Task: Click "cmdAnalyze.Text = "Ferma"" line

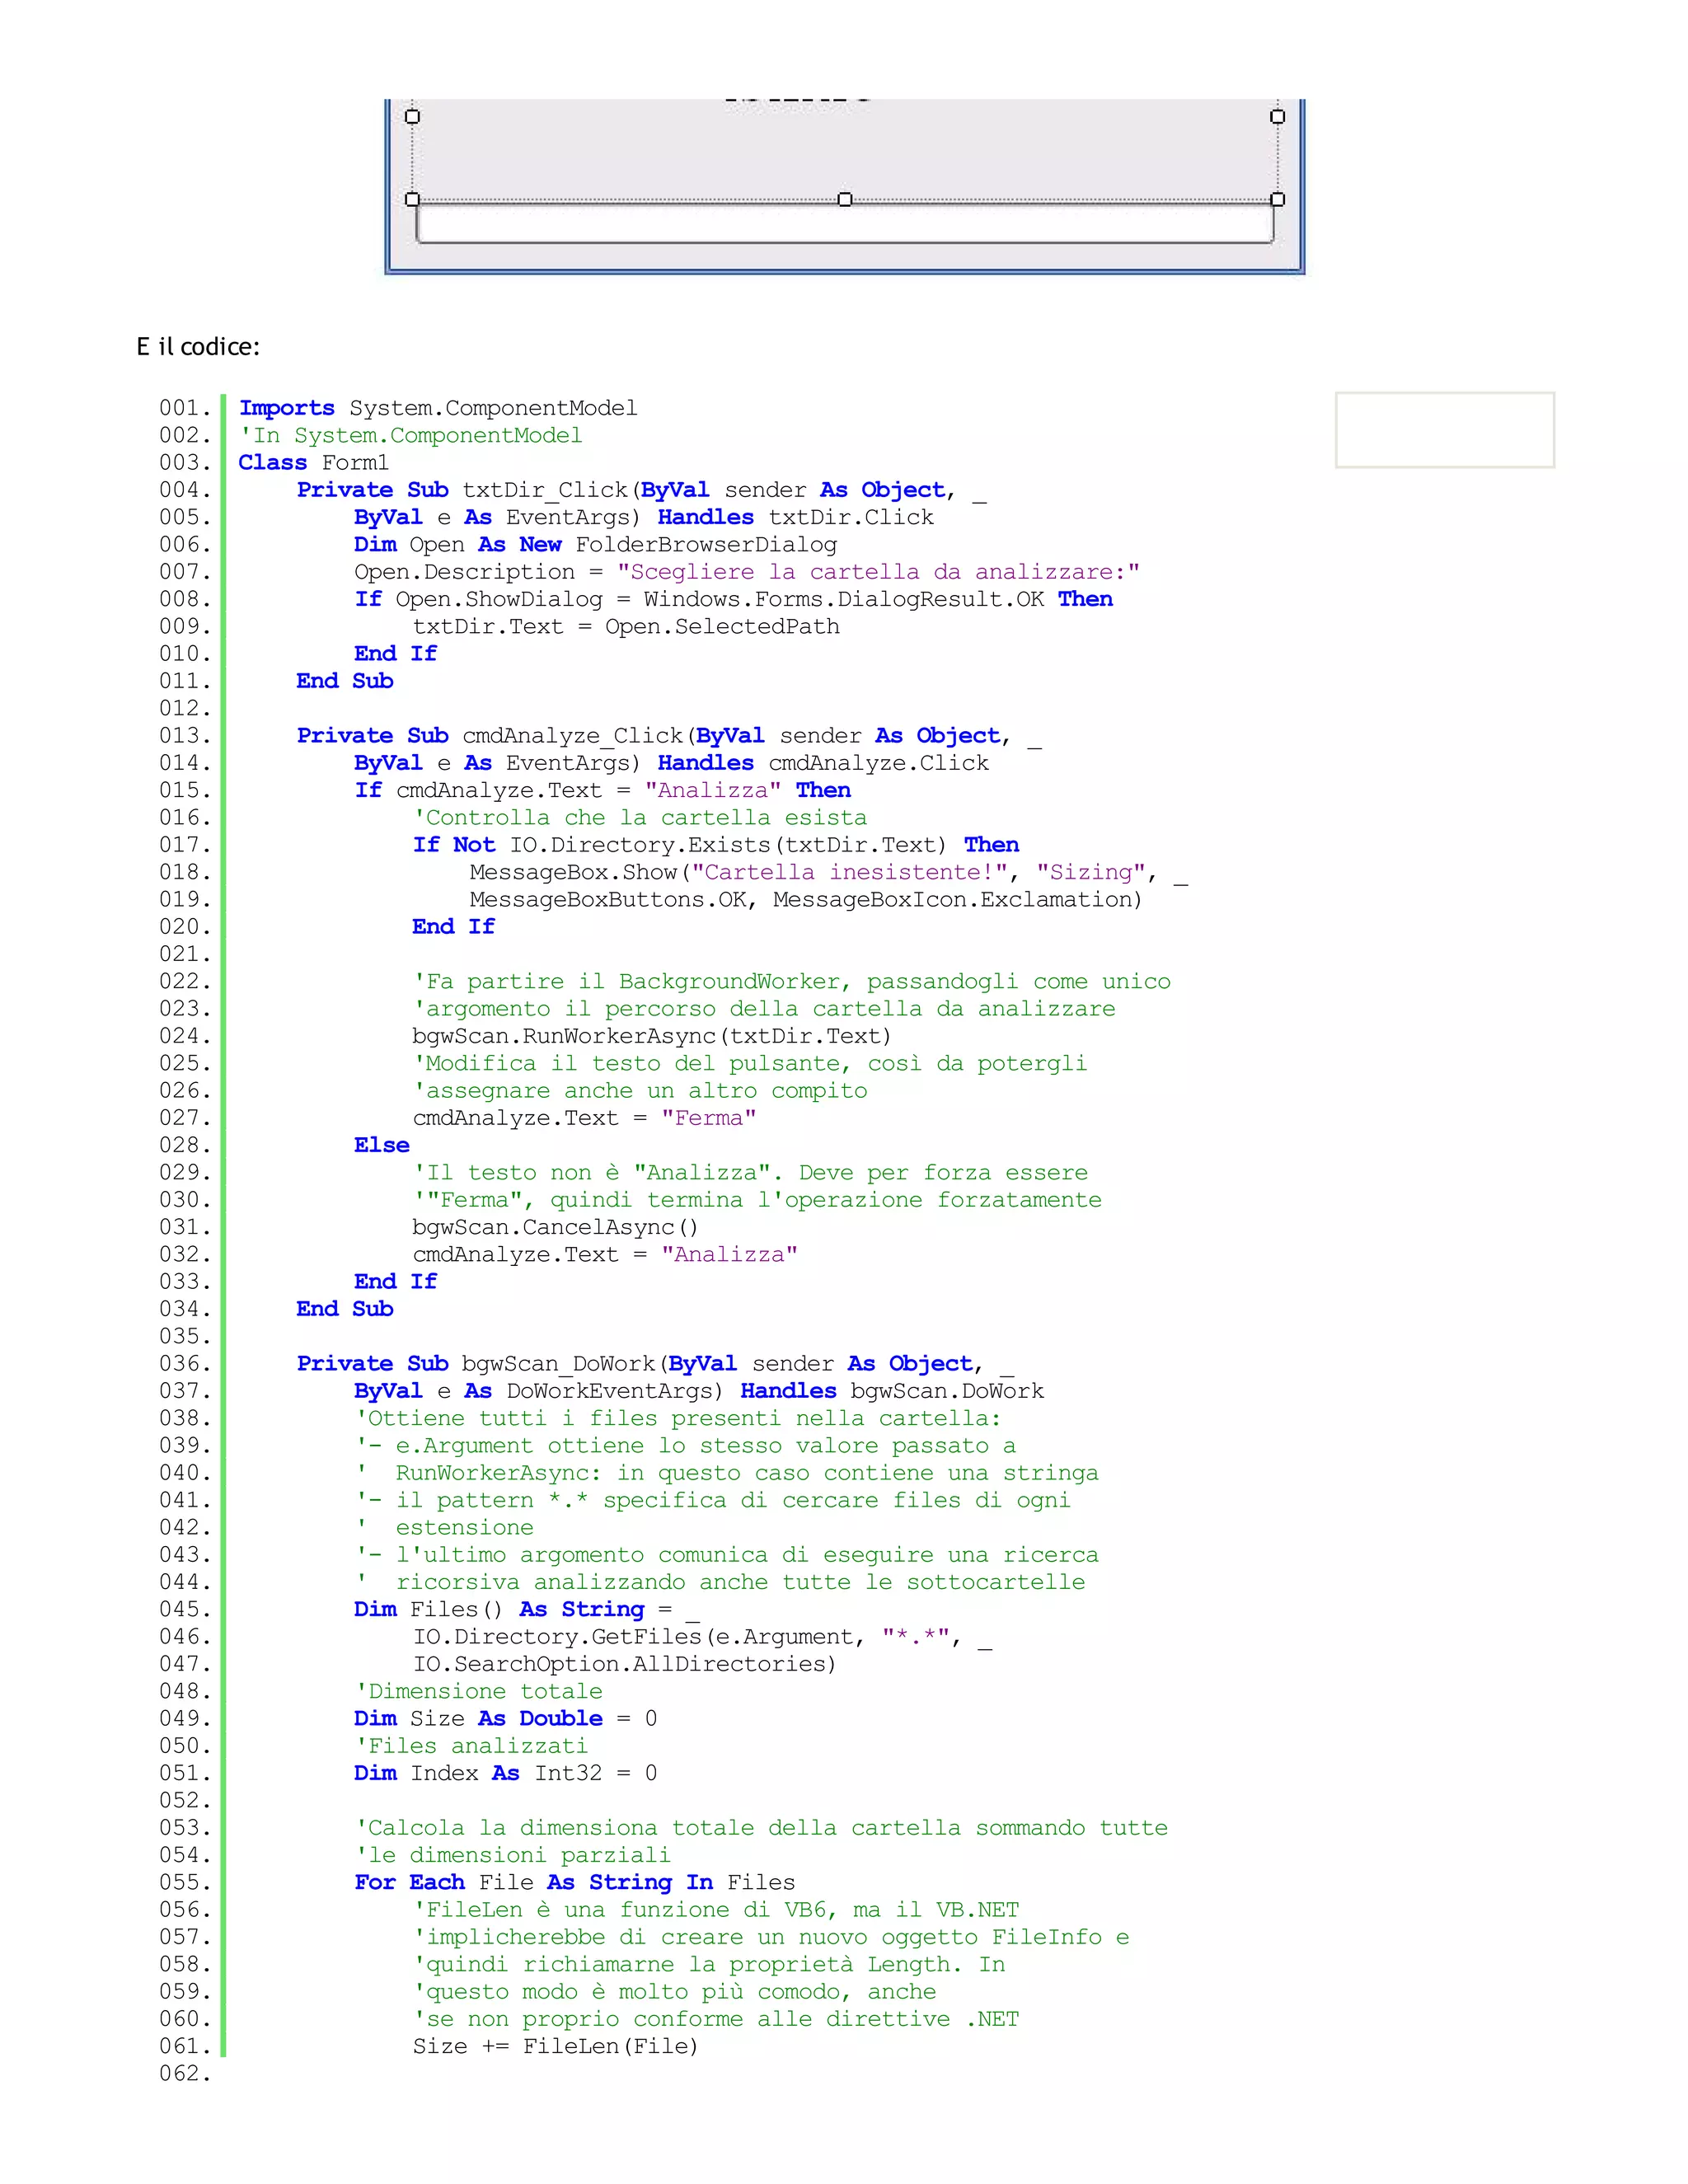Action: 584,1118
